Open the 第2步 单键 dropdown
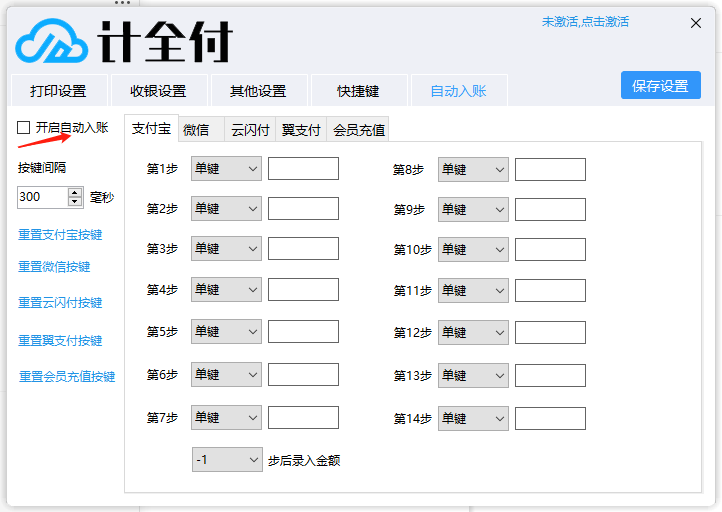Screen dimensions: 722x512 [227, 209]
